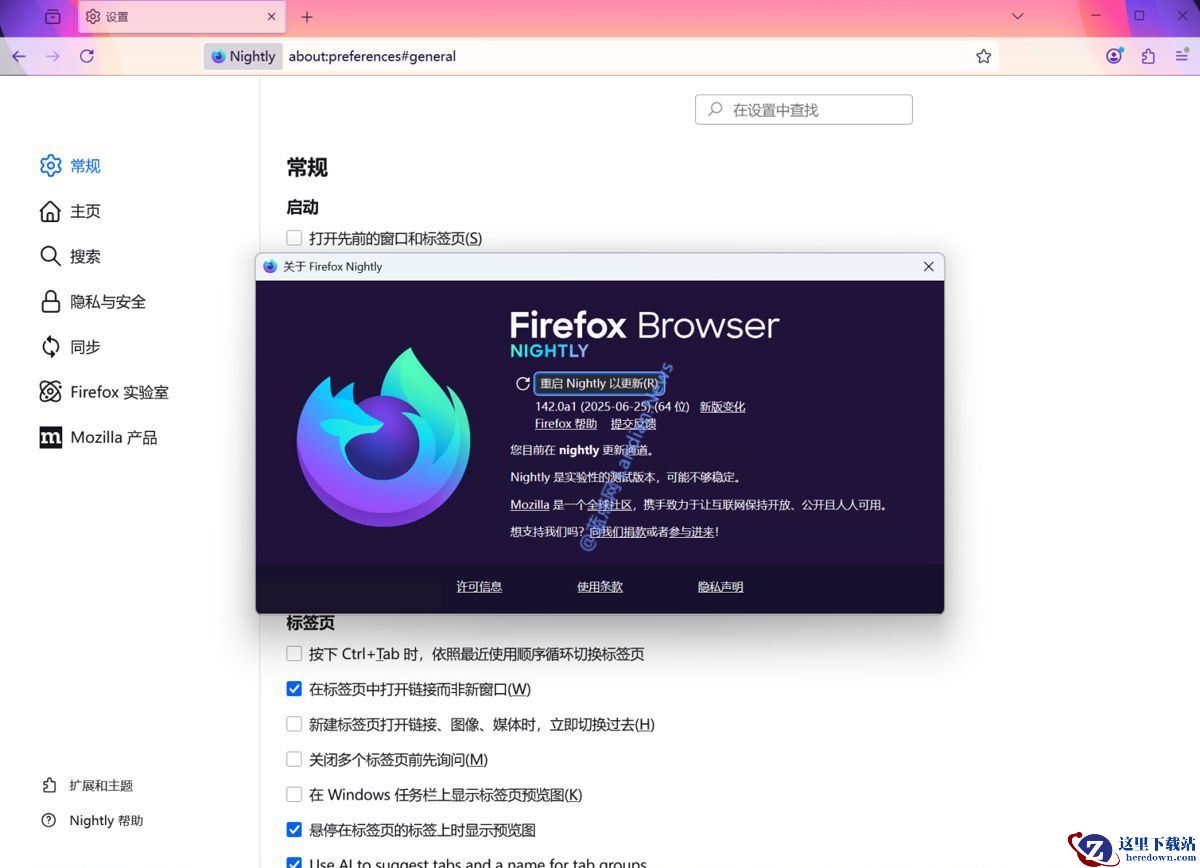
Task: Click the 在设置中查找 search field
Action: pos(804,110)
